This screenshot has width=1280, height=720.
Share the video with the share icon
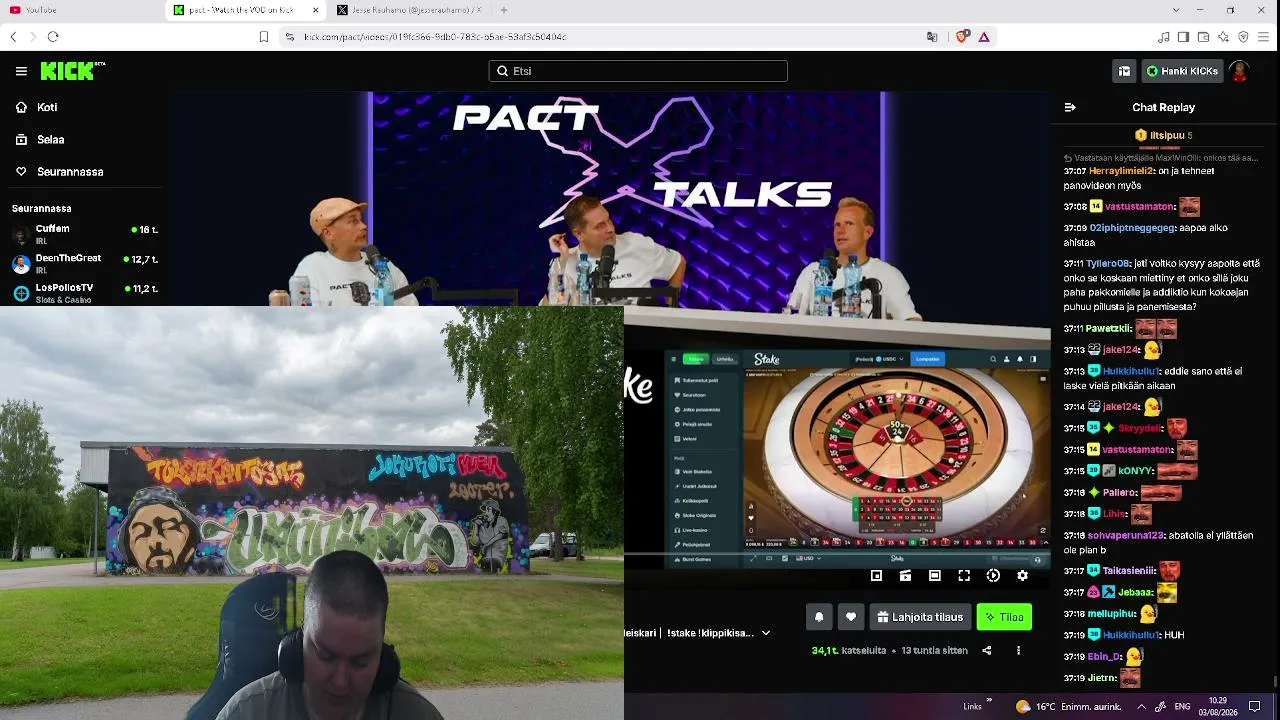click(987, 651)
